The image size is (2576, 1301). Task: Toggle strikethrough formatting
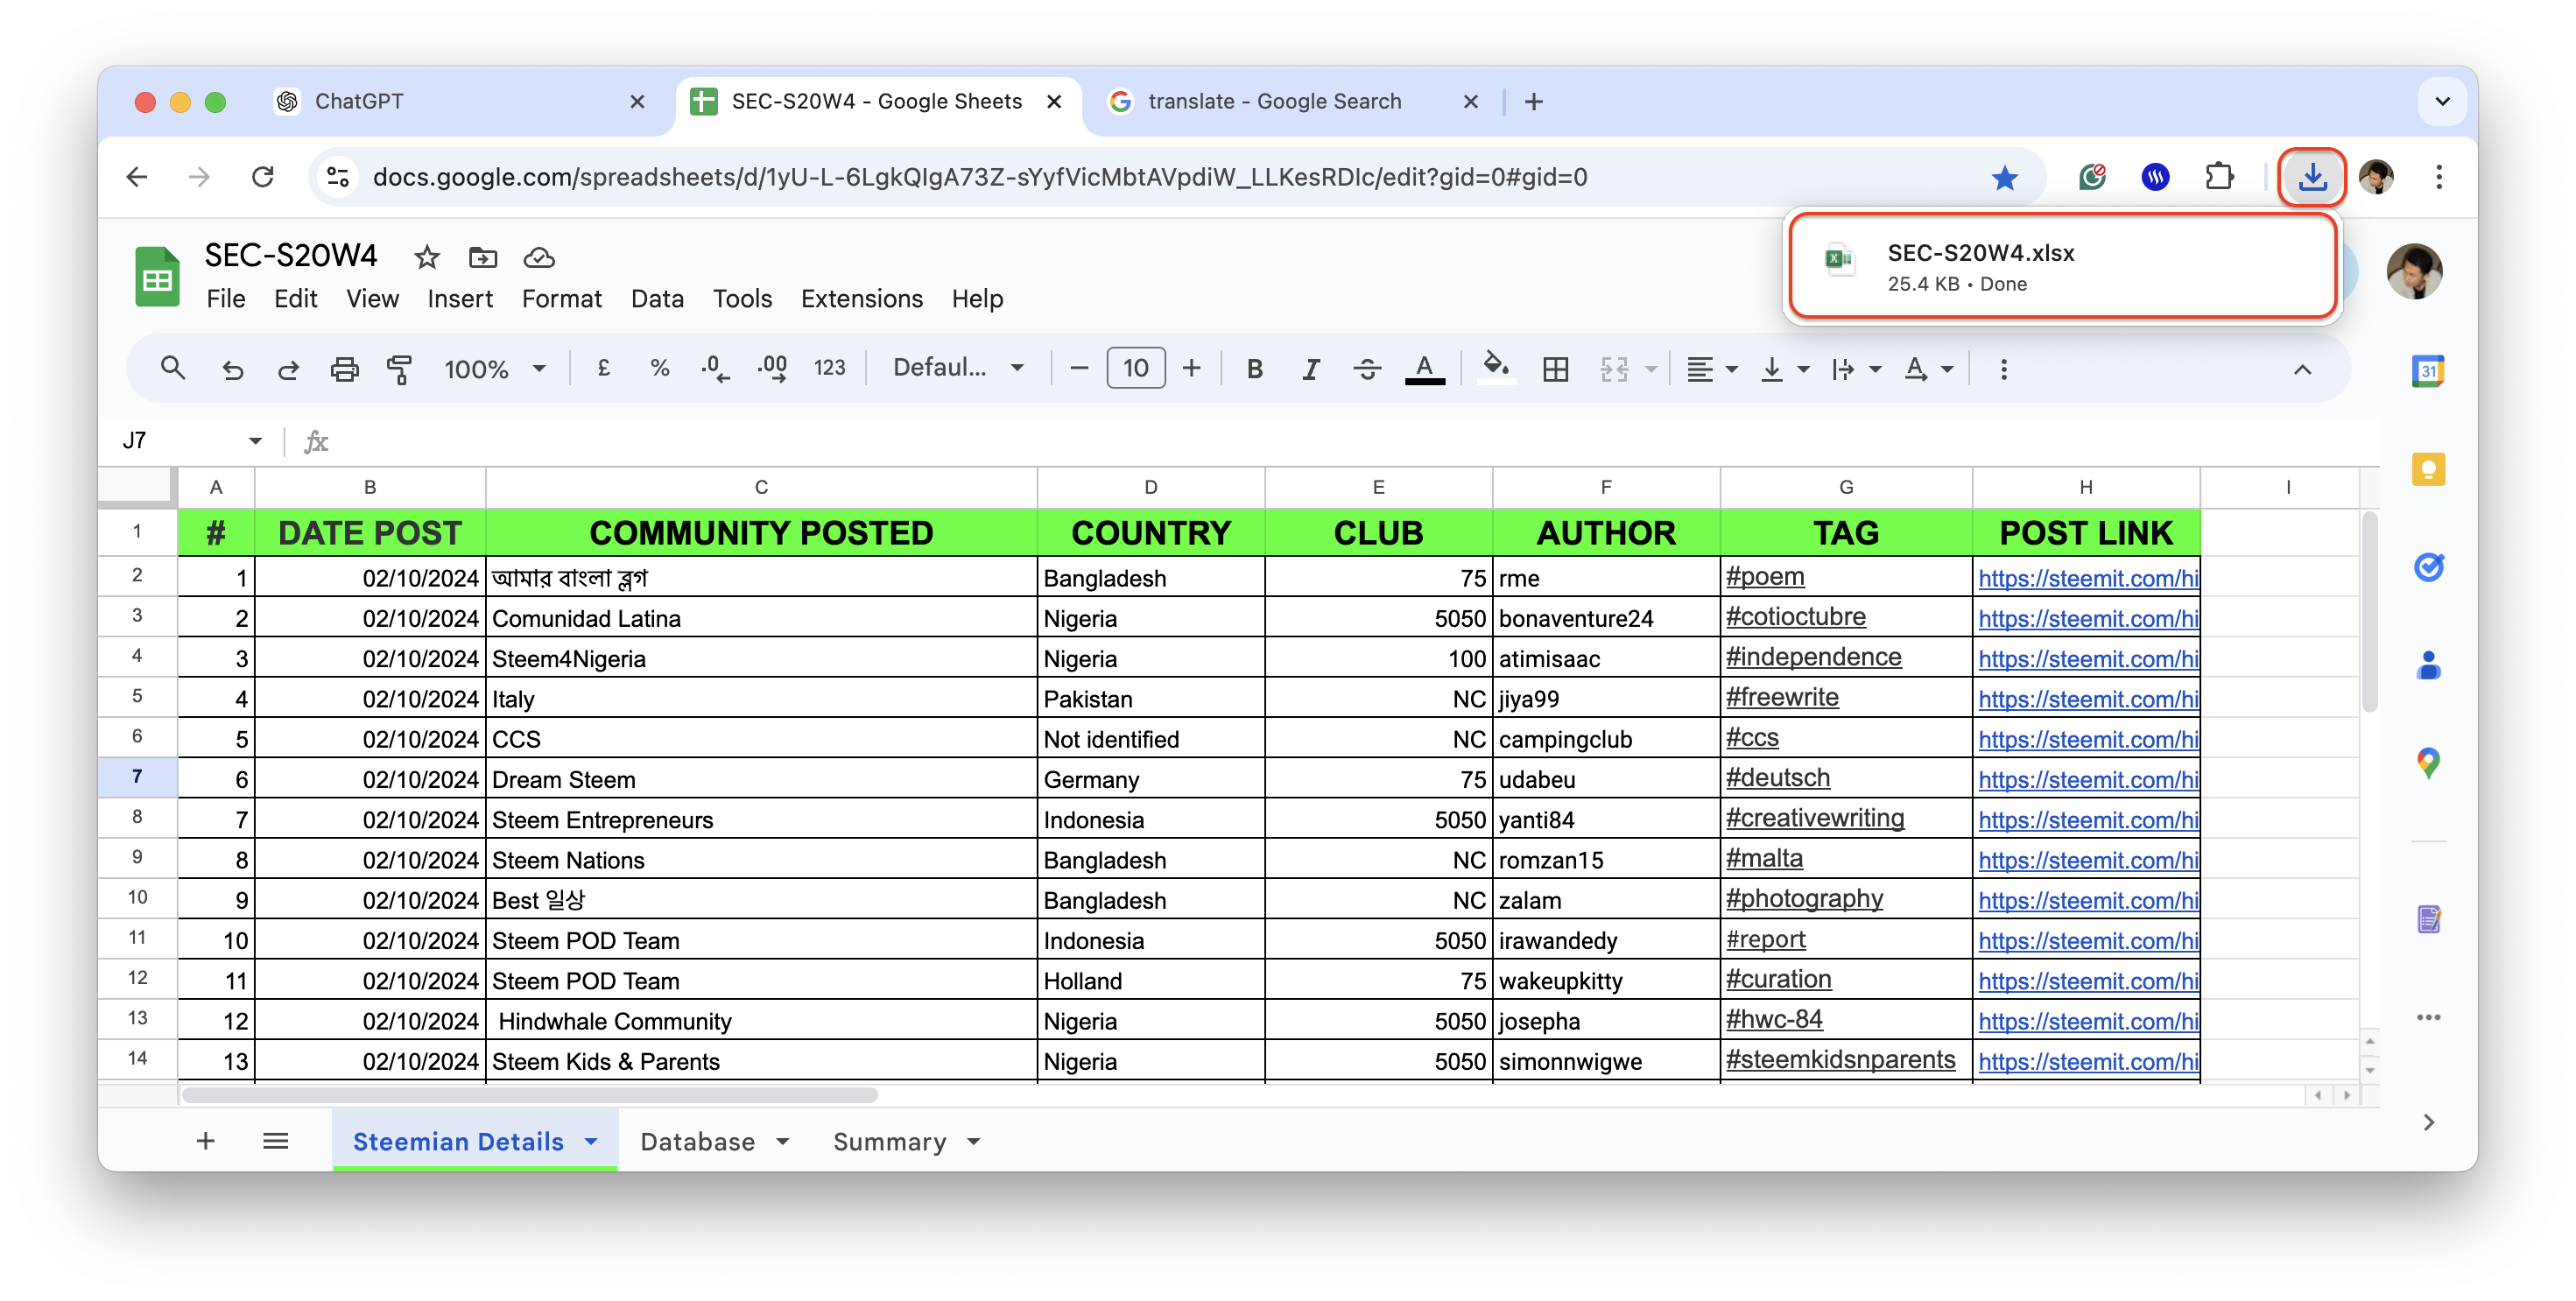pos(1367,369)
